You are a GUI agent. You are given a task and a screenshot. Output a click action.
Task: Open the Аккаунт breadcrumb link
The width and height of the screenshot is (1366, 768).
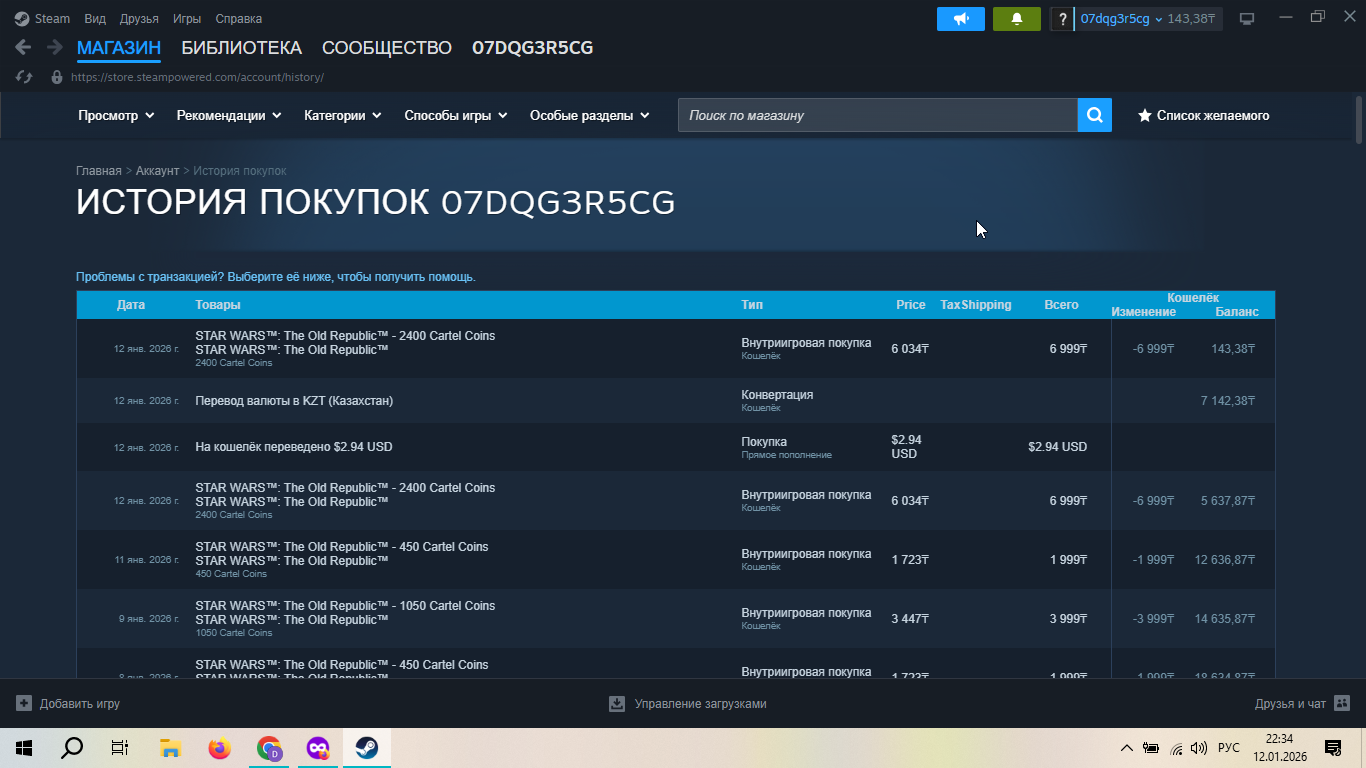[157, 171]
